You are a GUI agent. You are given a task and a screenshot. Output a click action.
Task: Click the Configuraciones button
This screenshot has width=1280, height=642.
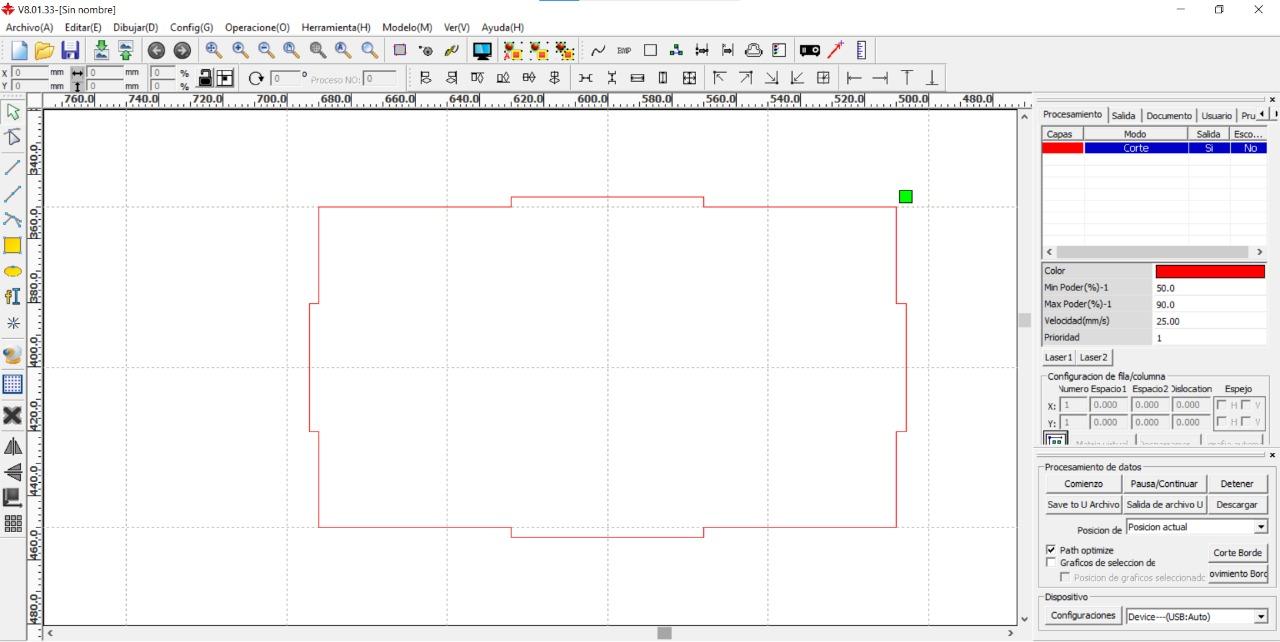1083,616
